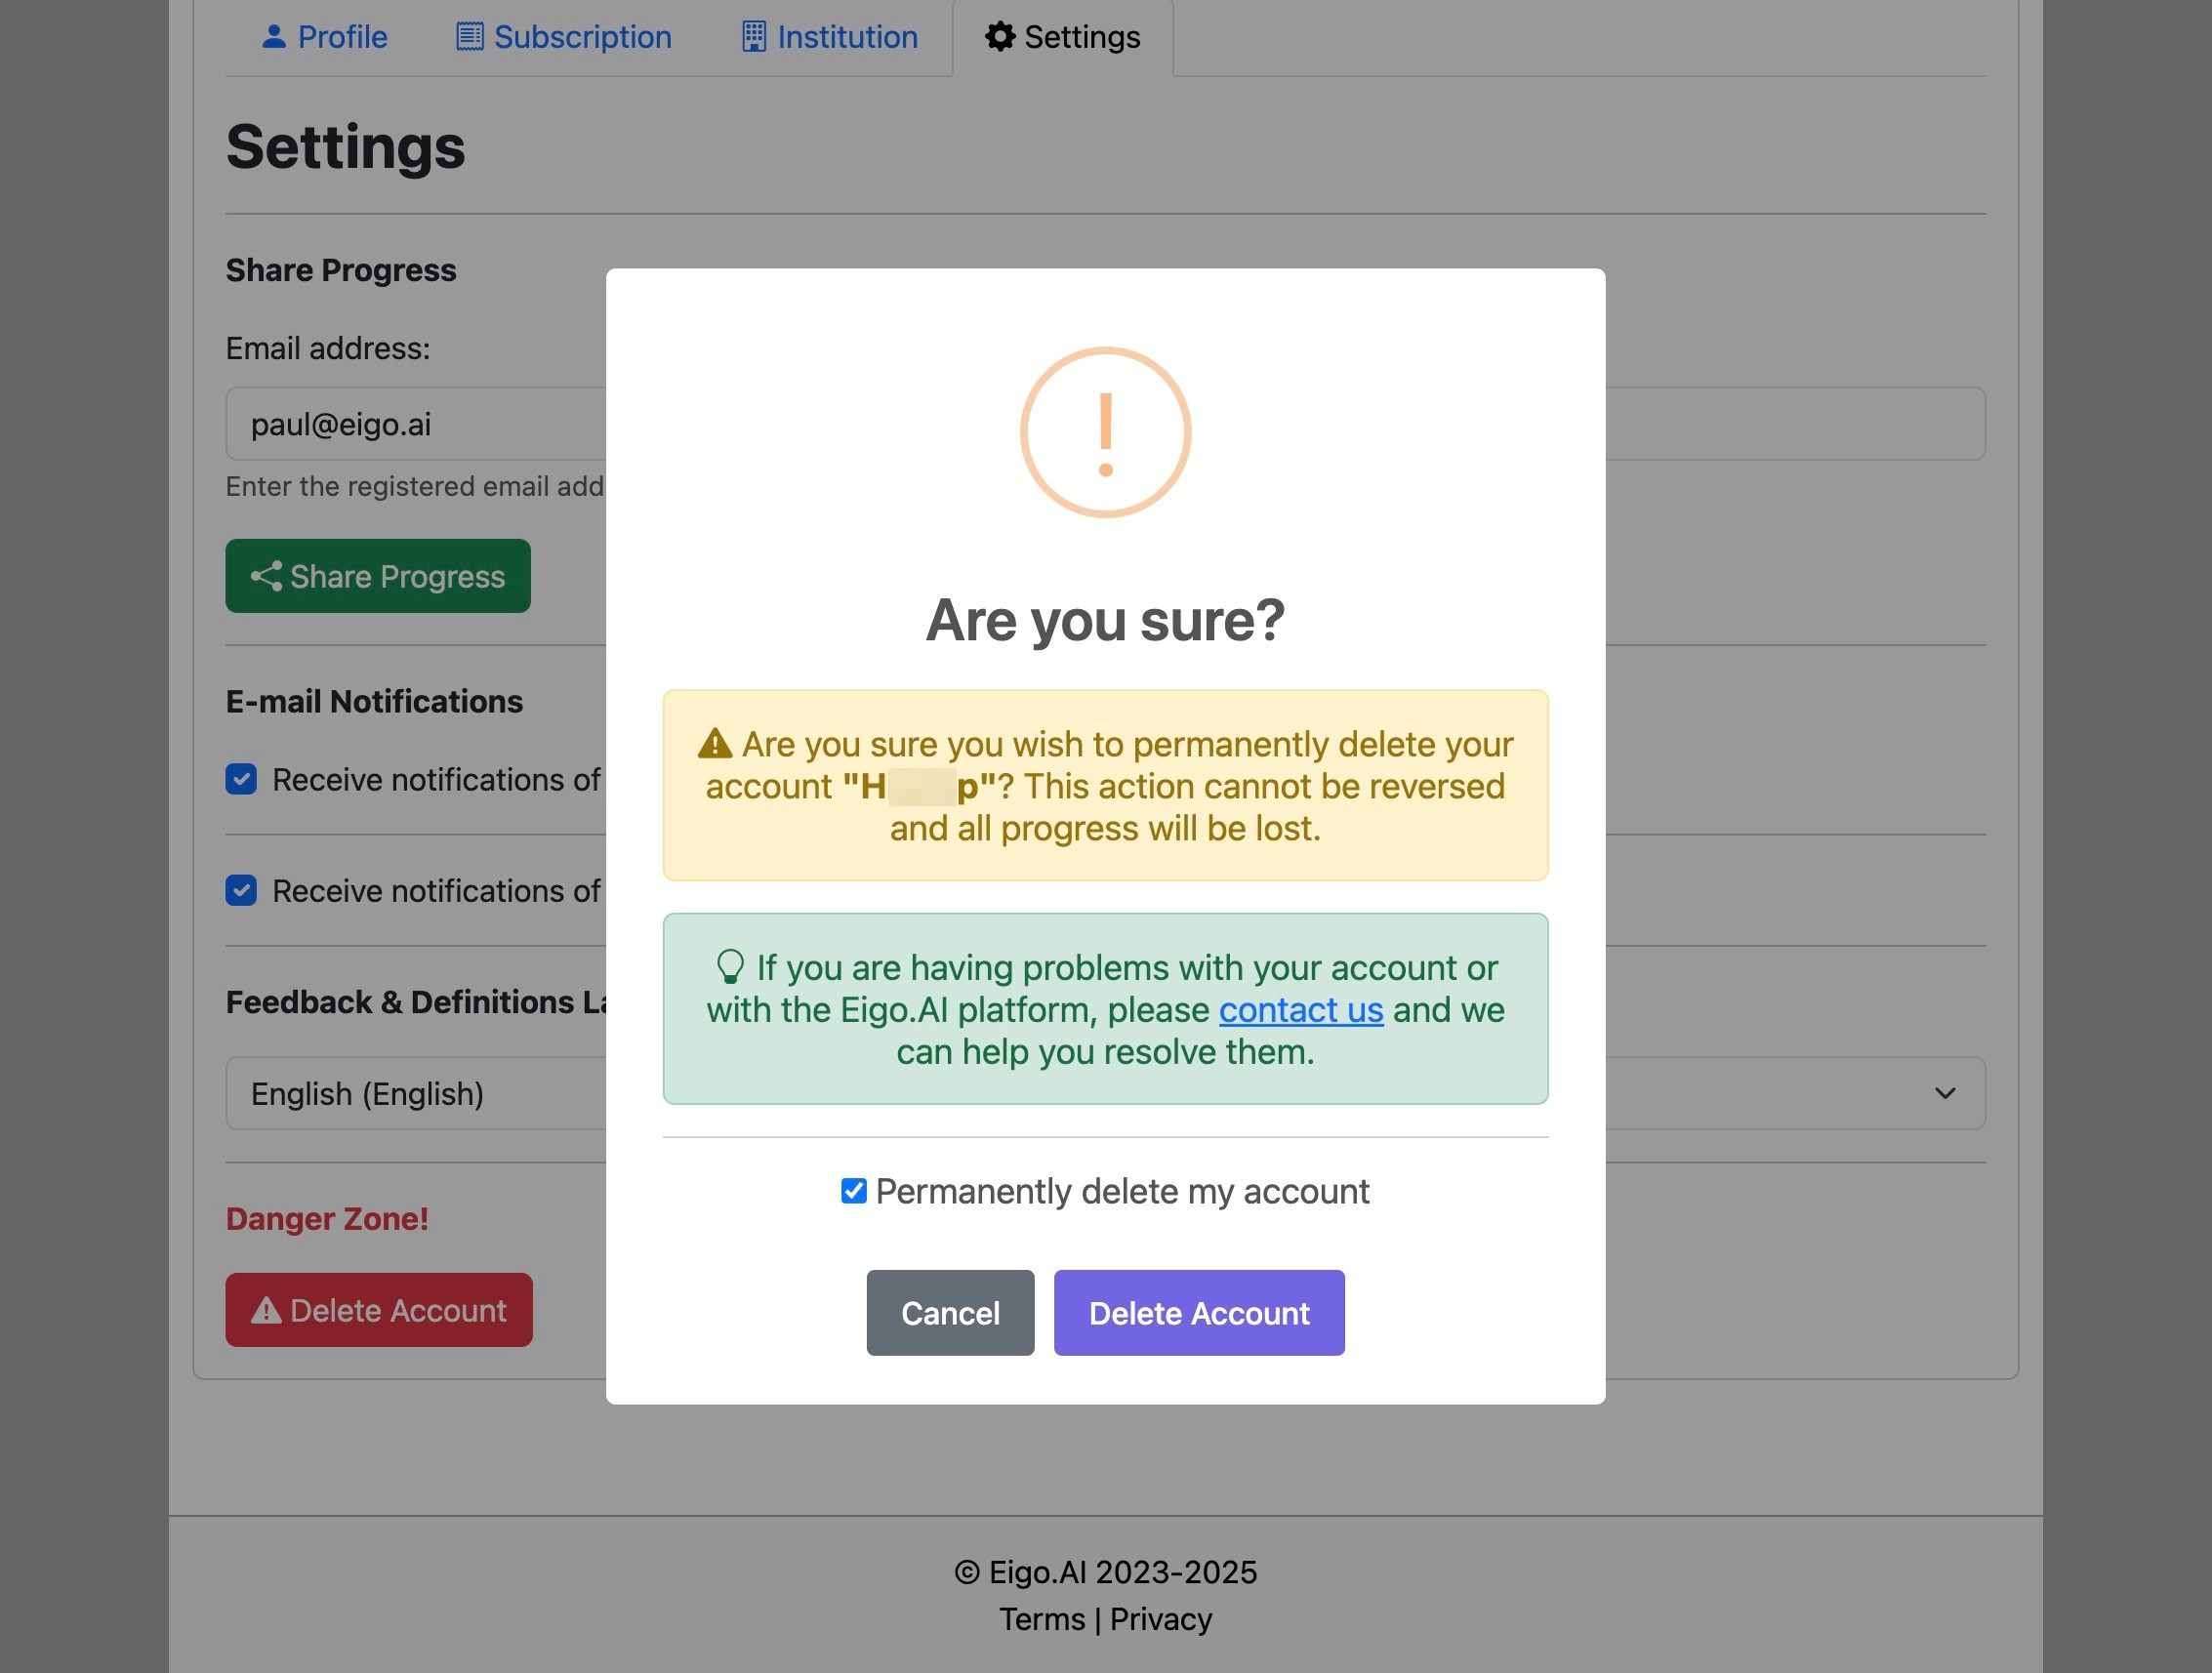Screen dimensions: 2212x1673
Task: Toggle the first Receive notifications checkbox
Action: (x=241, y=779)
